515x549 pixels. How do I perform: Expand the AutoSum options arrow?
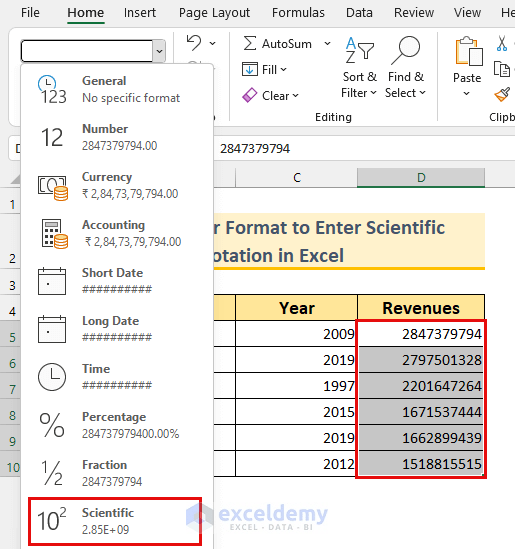click(327, 43)
